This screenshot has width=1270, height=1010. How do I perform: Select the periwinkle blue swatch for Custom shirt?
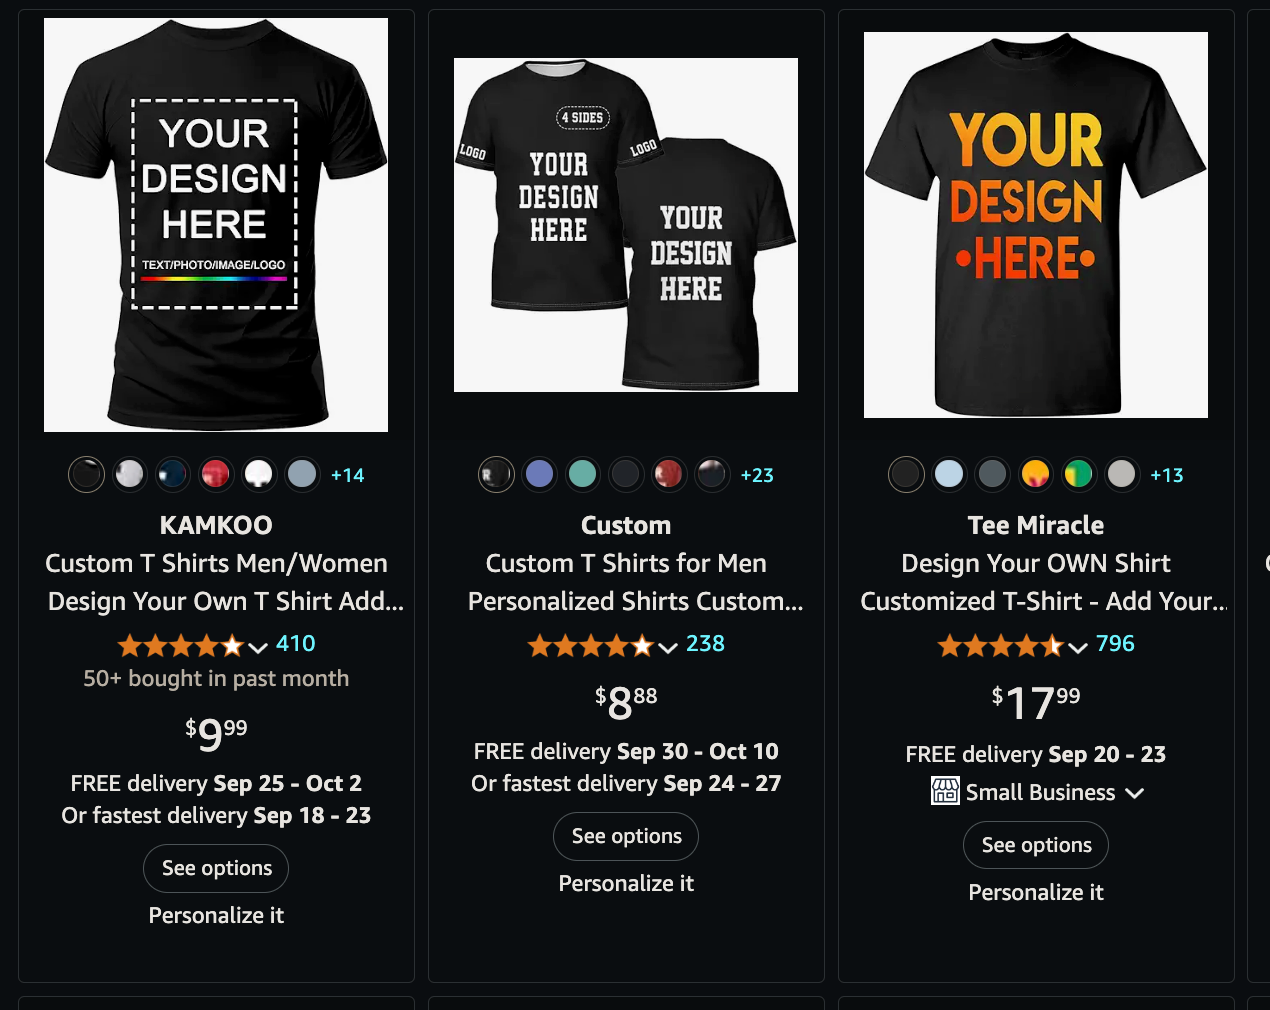(x=539, y=474)
